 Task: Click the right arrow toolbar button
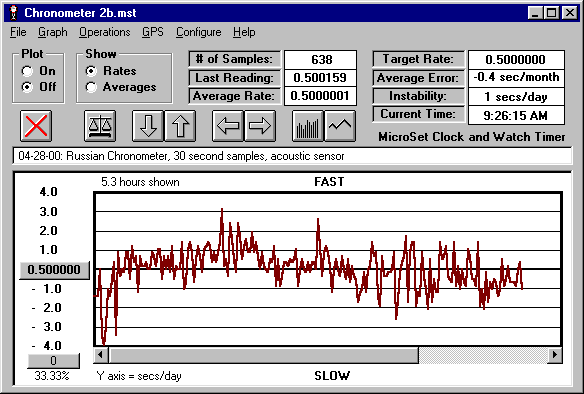pyautogui.click(x=260, y=126)
